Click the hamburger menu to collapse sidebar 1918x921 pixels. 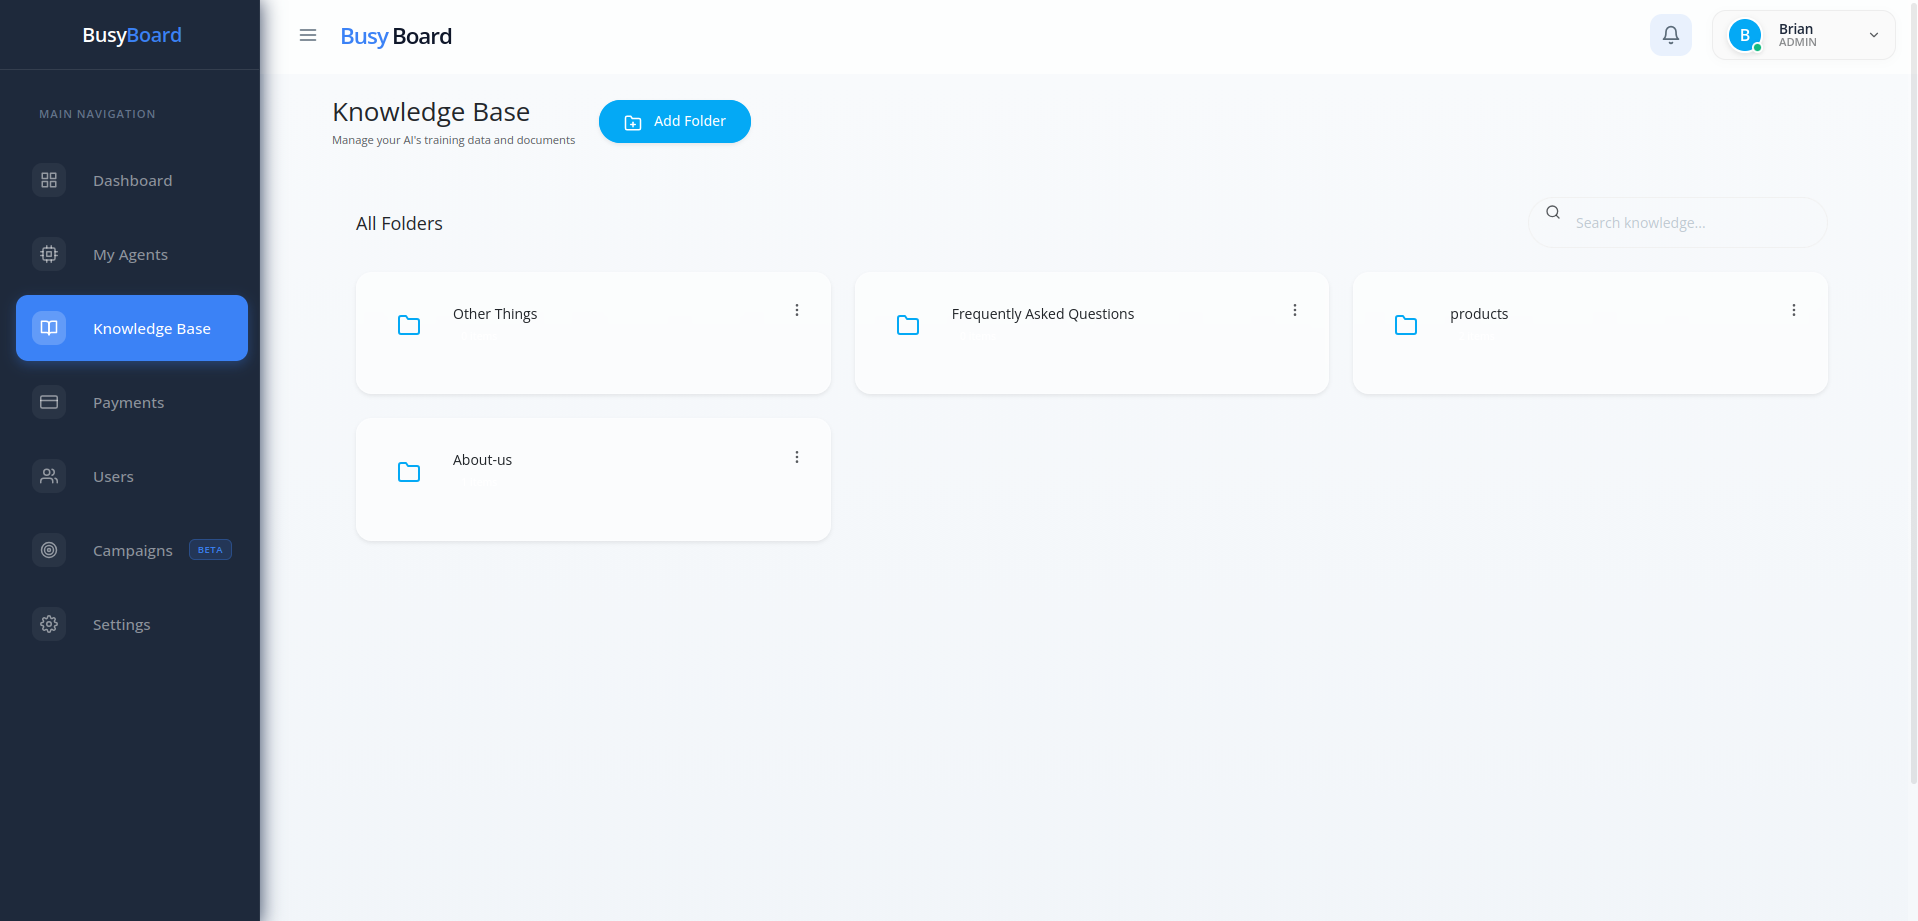click(307, 35)
